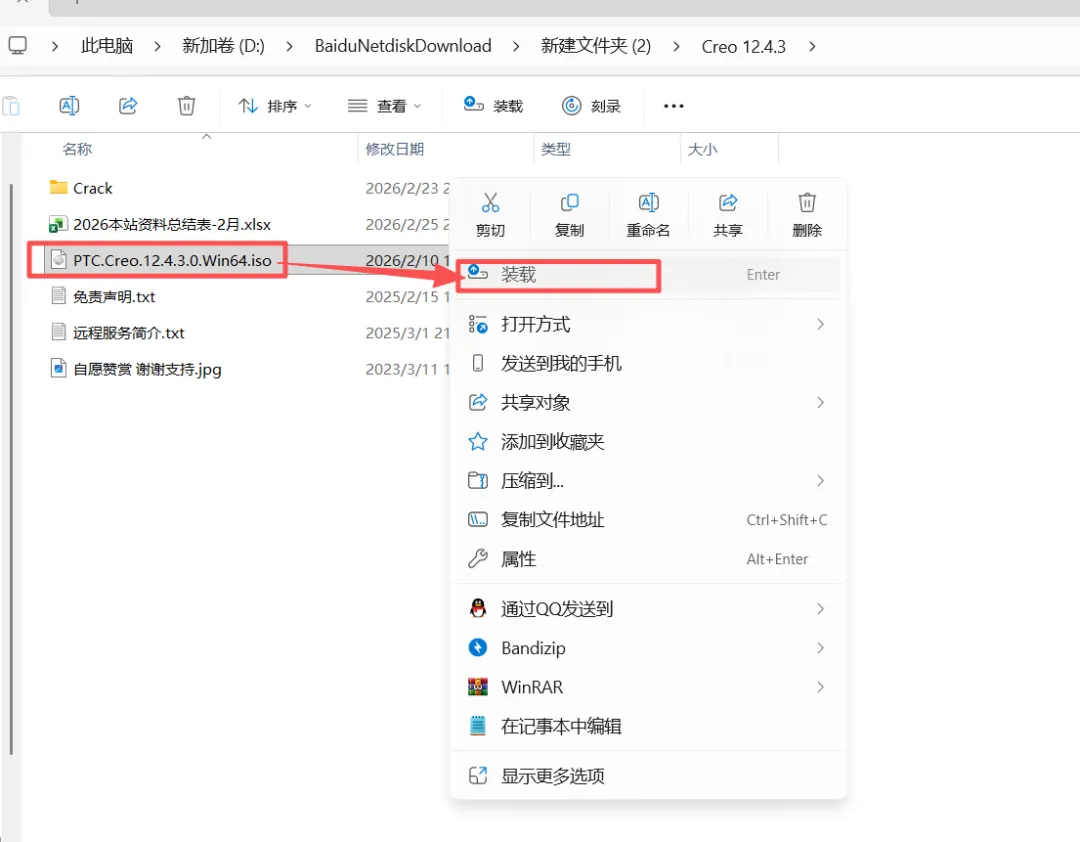1080x842 pixels.
Task: Select the Crack folder
Action: [x=92, y=188]
